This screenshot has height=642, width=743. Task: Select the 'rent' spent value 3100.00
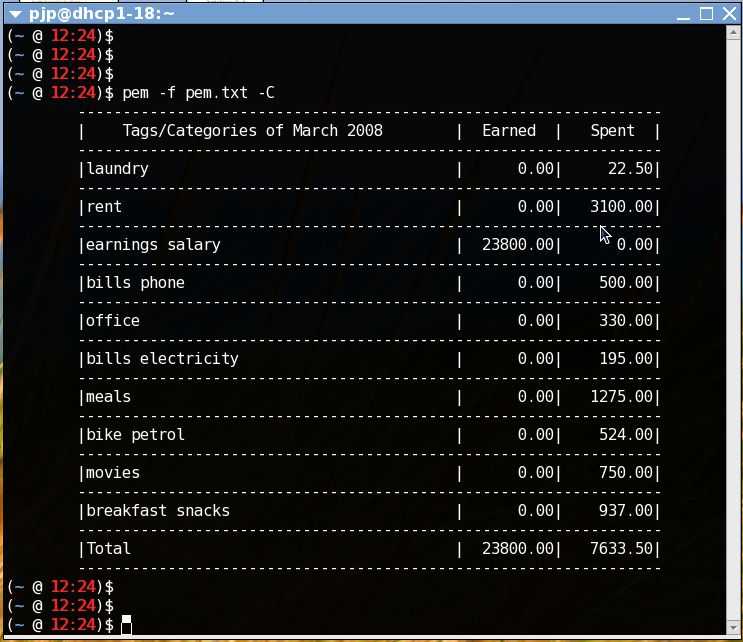[621, 207]
